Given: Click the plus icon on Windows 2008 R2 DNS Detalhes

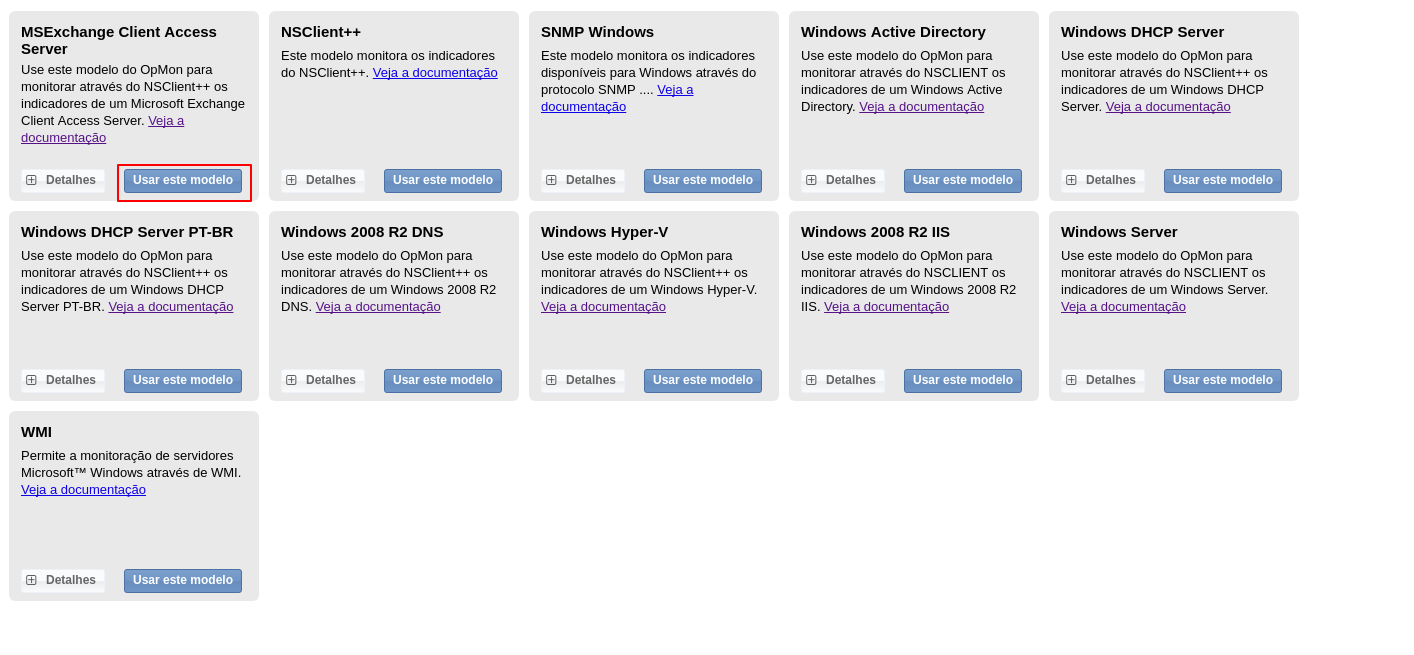Looking at the screenshot, I should click(291, 380).
